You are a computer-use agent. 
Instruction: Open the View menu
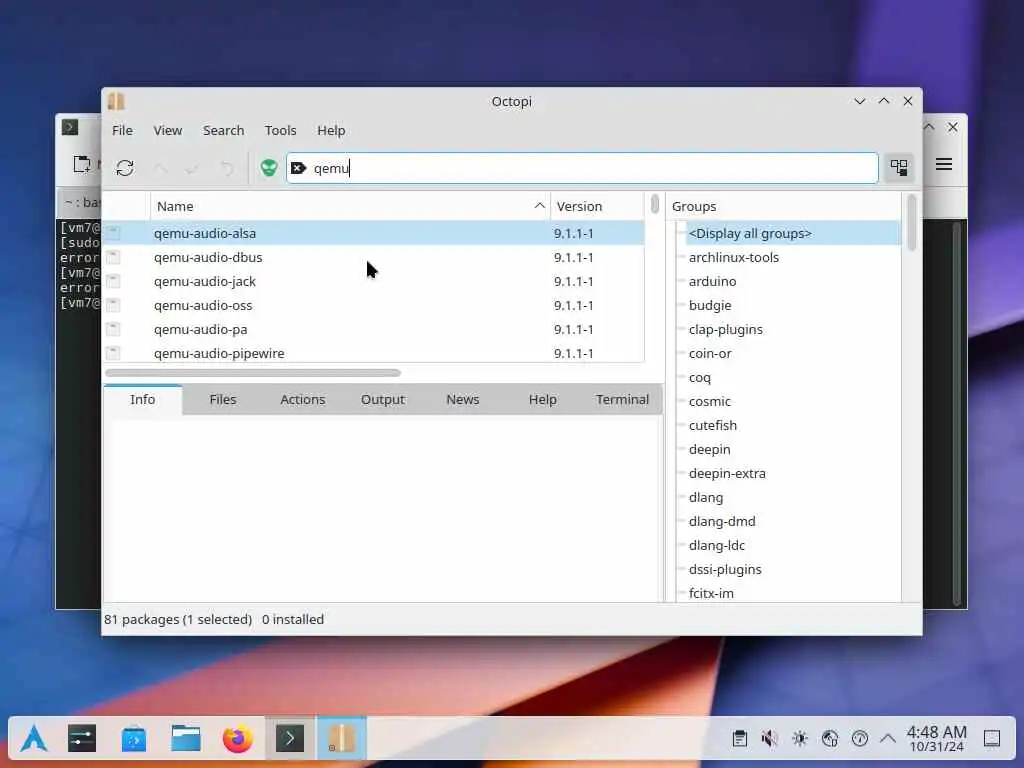tap(168, 131)
